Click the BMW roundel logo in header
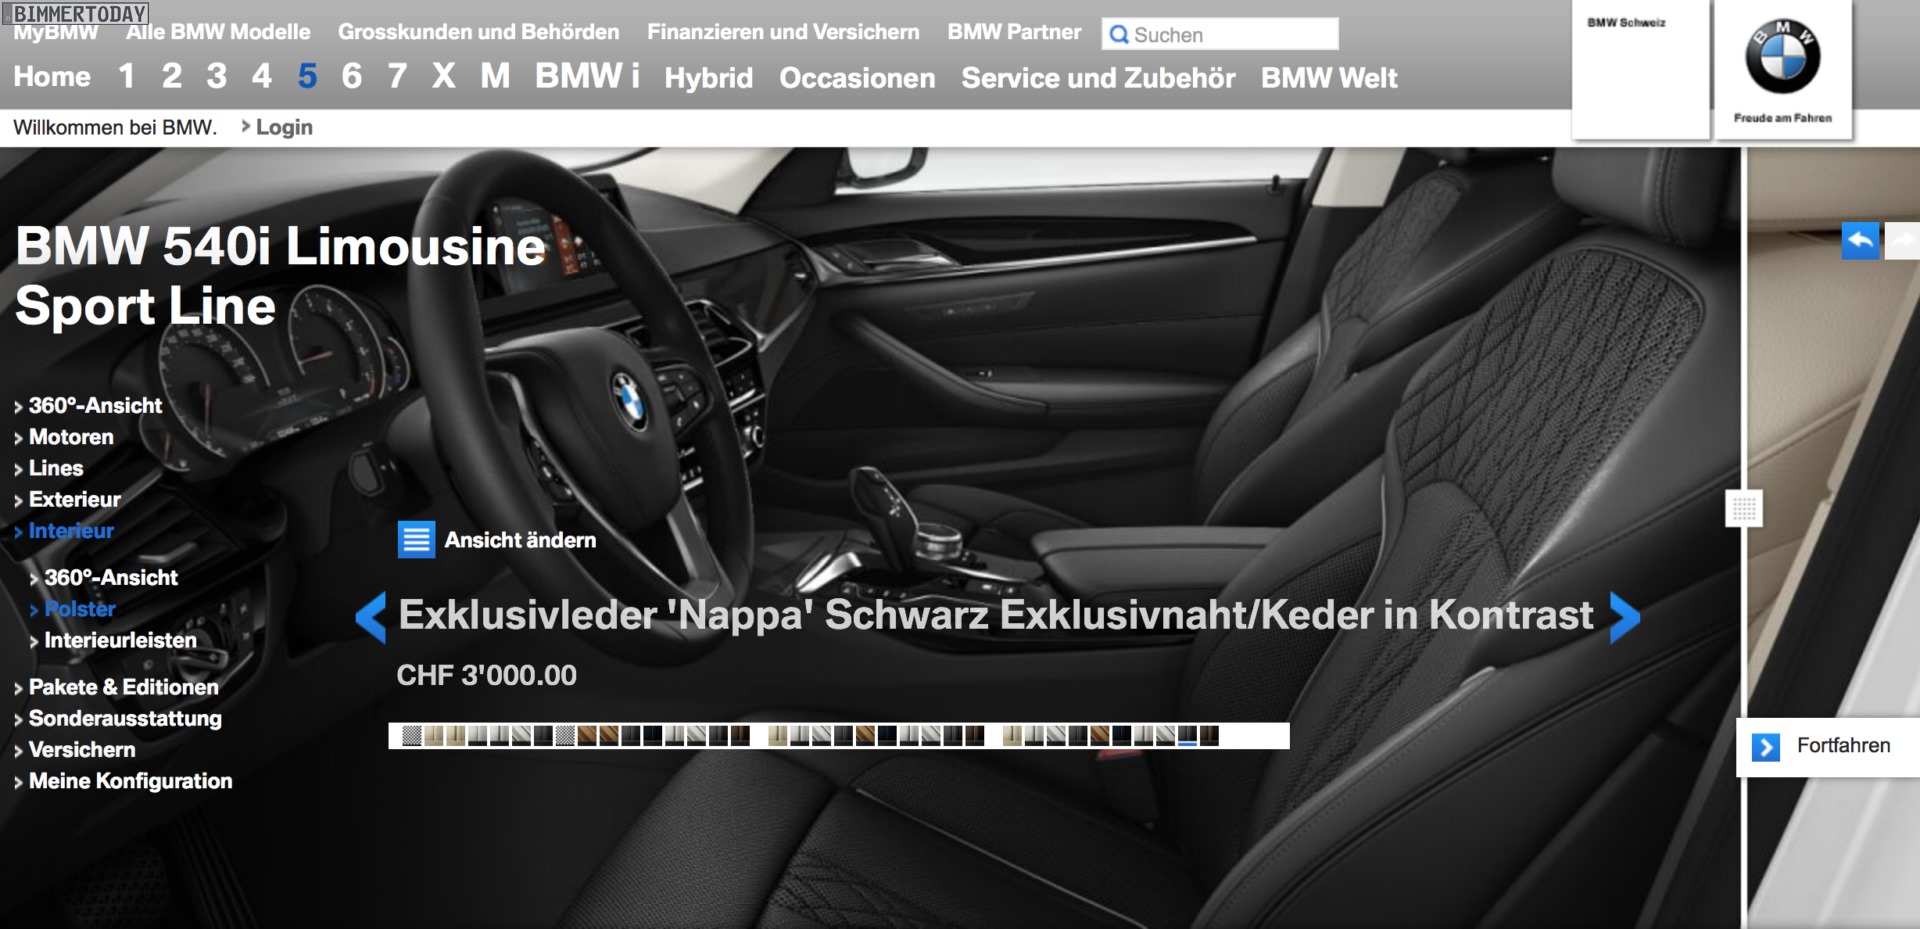Image resolution: width=1920 pixels, height=929 pixels. pos(1782,58)
